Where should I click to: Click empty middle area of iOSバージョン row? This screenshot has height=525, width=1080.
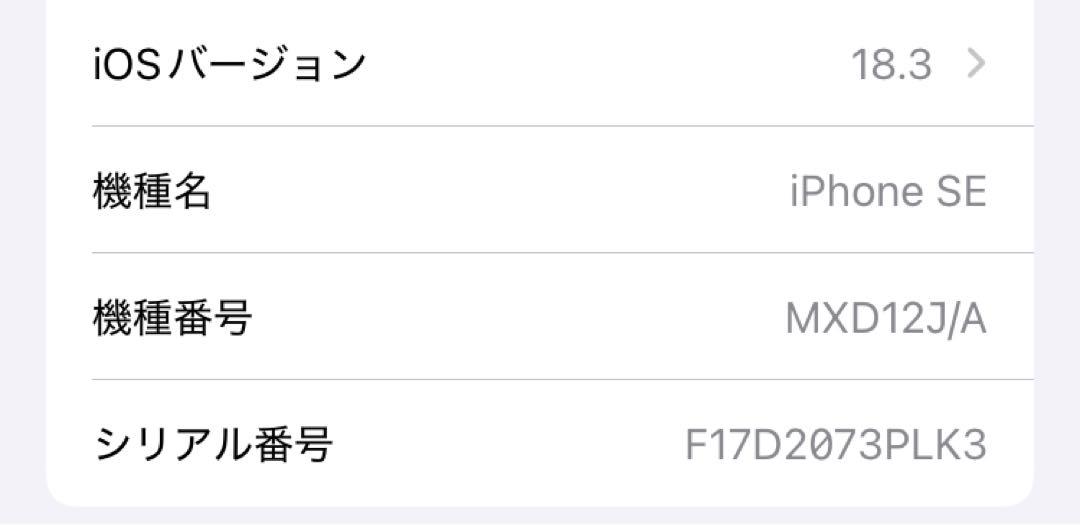click(x=606, y=65)
